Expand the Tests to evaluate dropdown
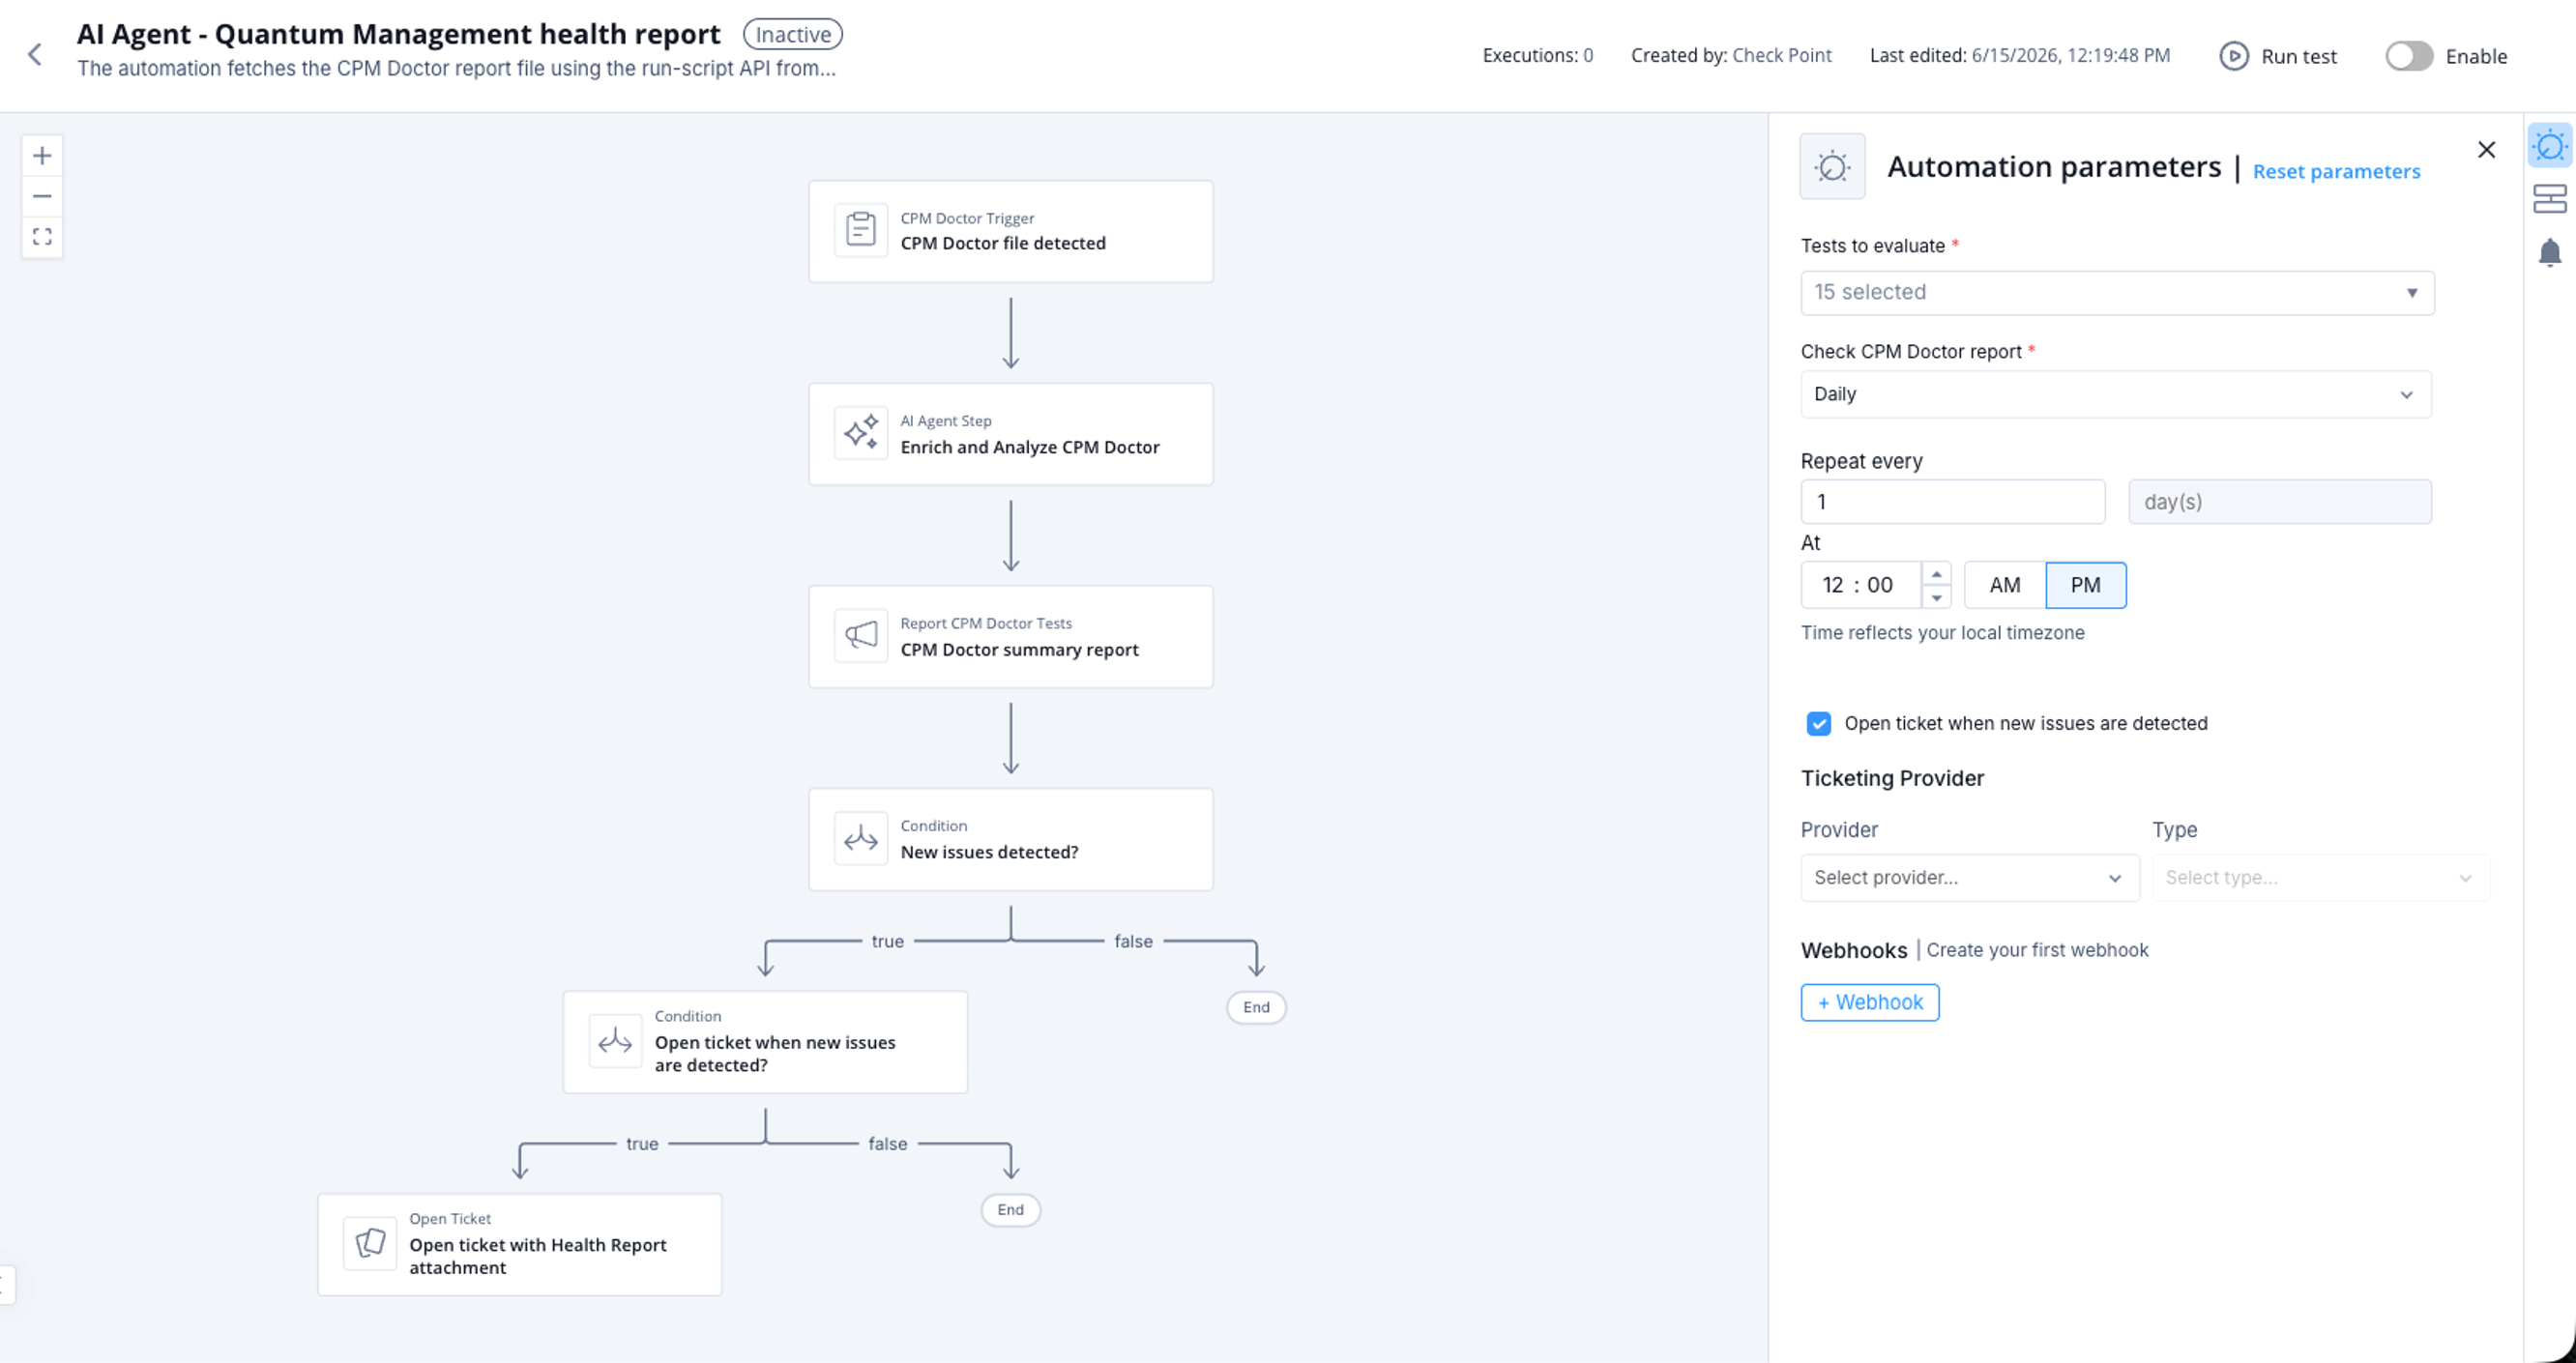The height and width of the screenshot is (1363, 2576). [x=2117, y=292]
